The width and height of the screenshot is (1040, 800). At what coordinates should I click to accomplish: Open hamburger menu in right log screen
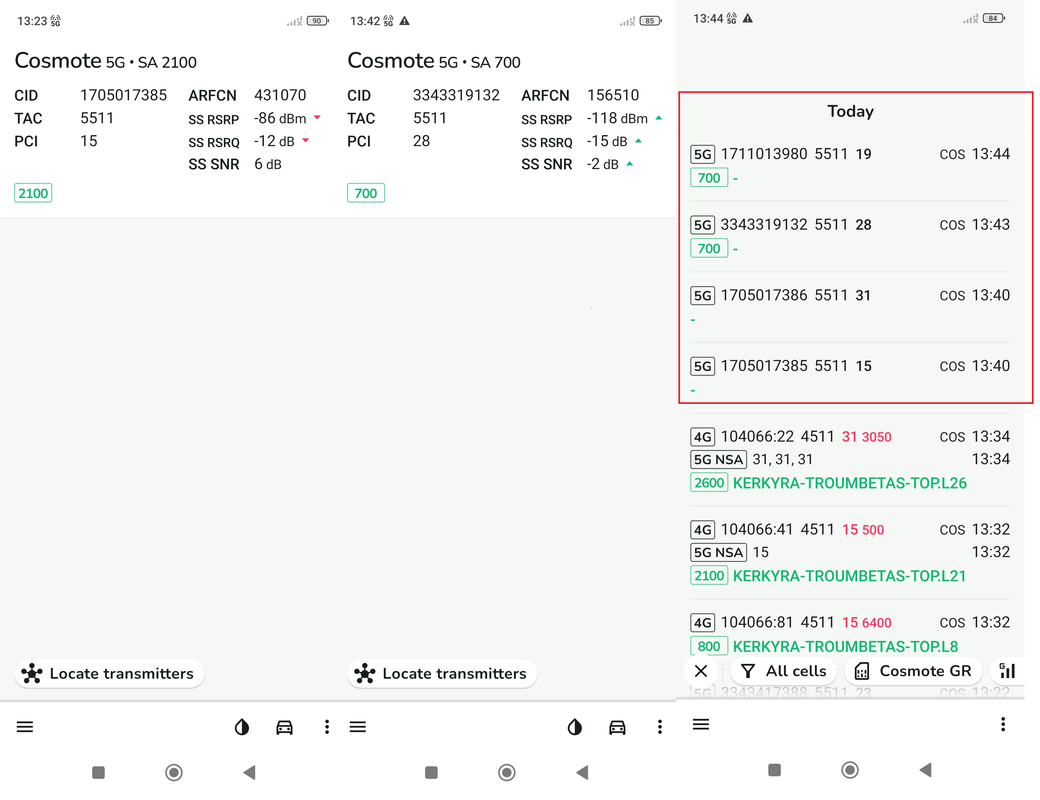pyautogui.click(x=701, y=724)
